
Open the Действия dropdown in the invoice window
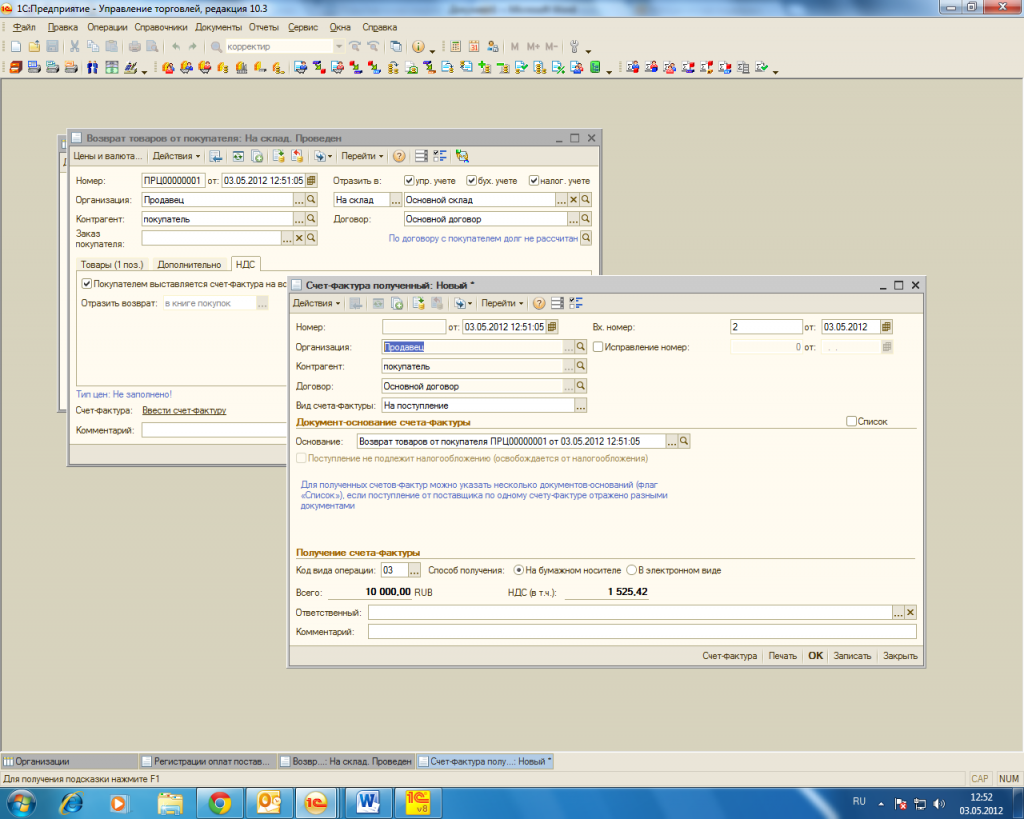click(x=316, y=303)
